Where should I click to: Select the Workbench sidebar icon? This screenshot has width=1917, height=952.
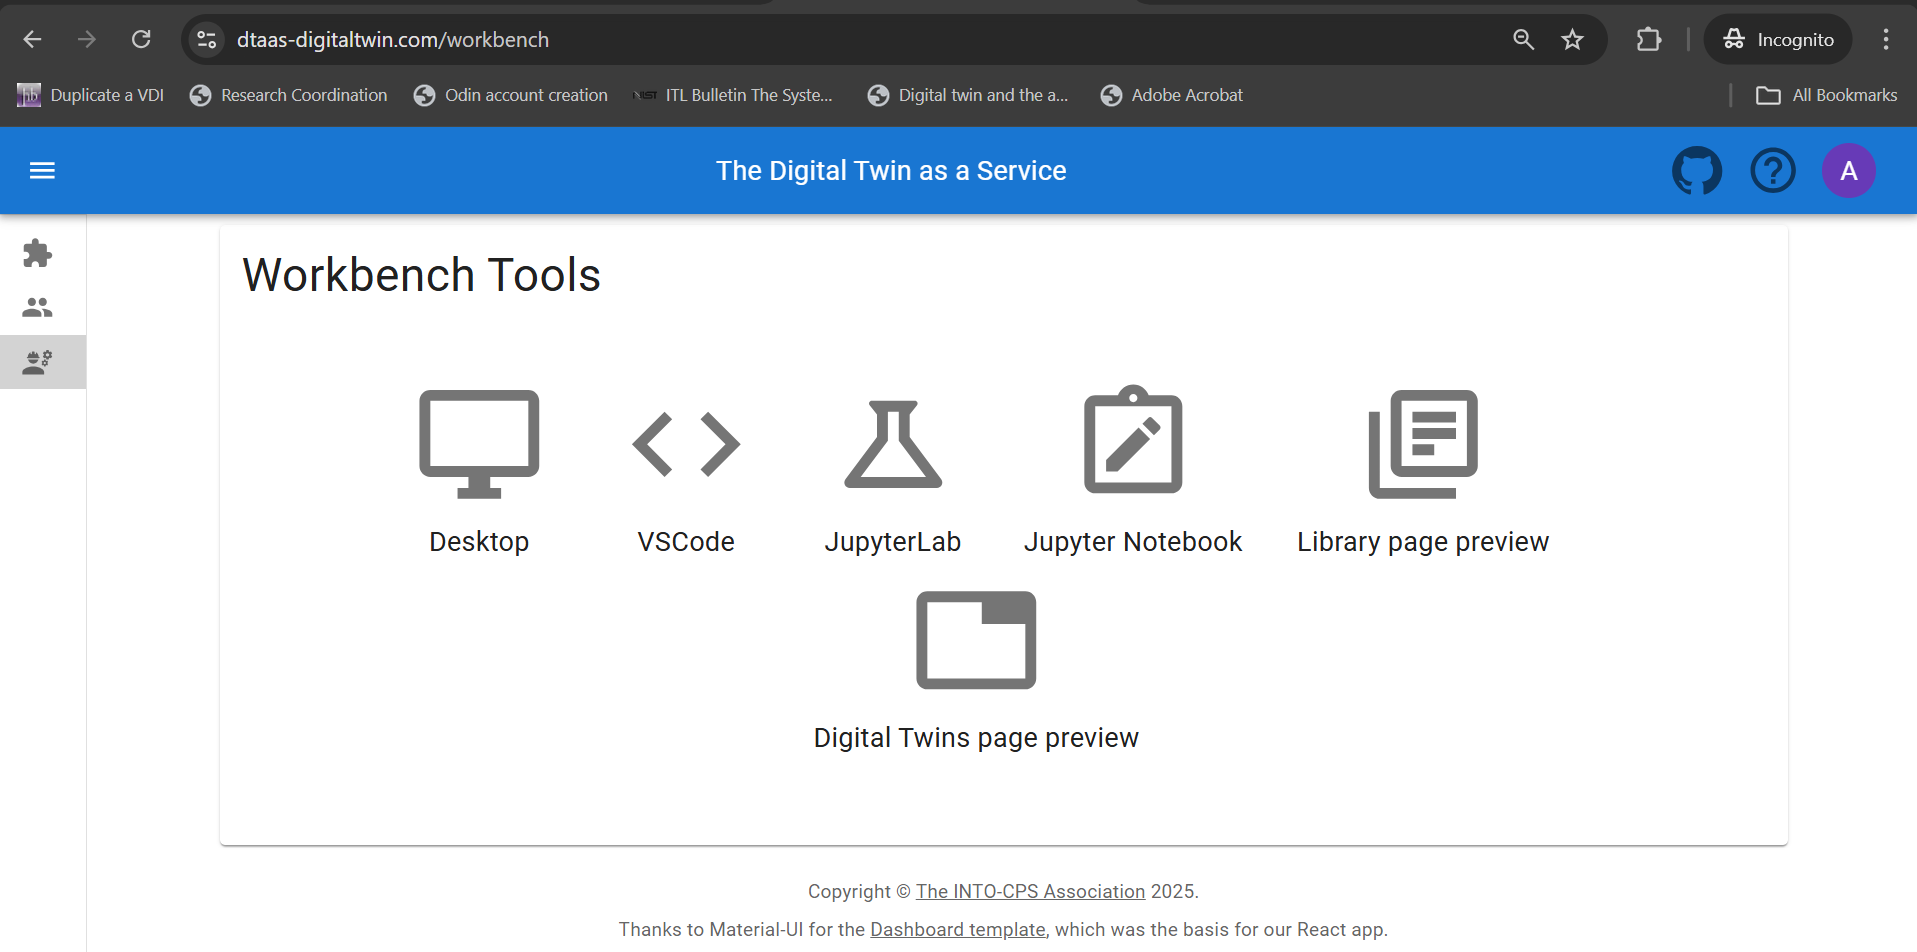coord(38,362)
